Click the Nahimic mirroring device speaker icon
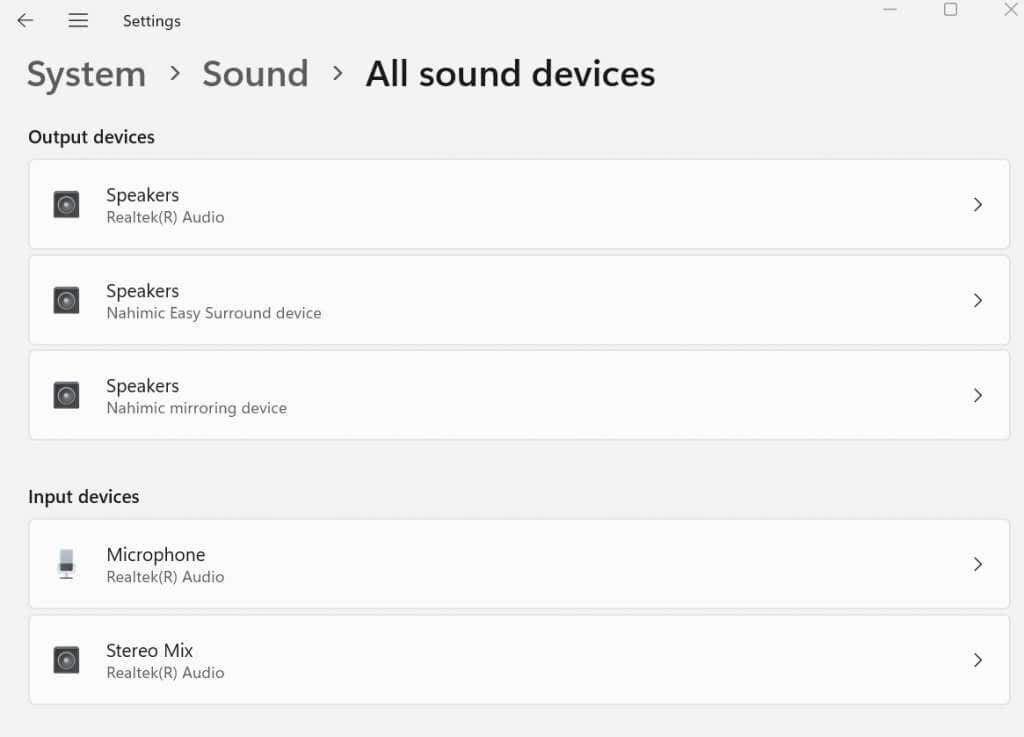The height and width of the screenshot is (737, 1024). coord(66,395)
